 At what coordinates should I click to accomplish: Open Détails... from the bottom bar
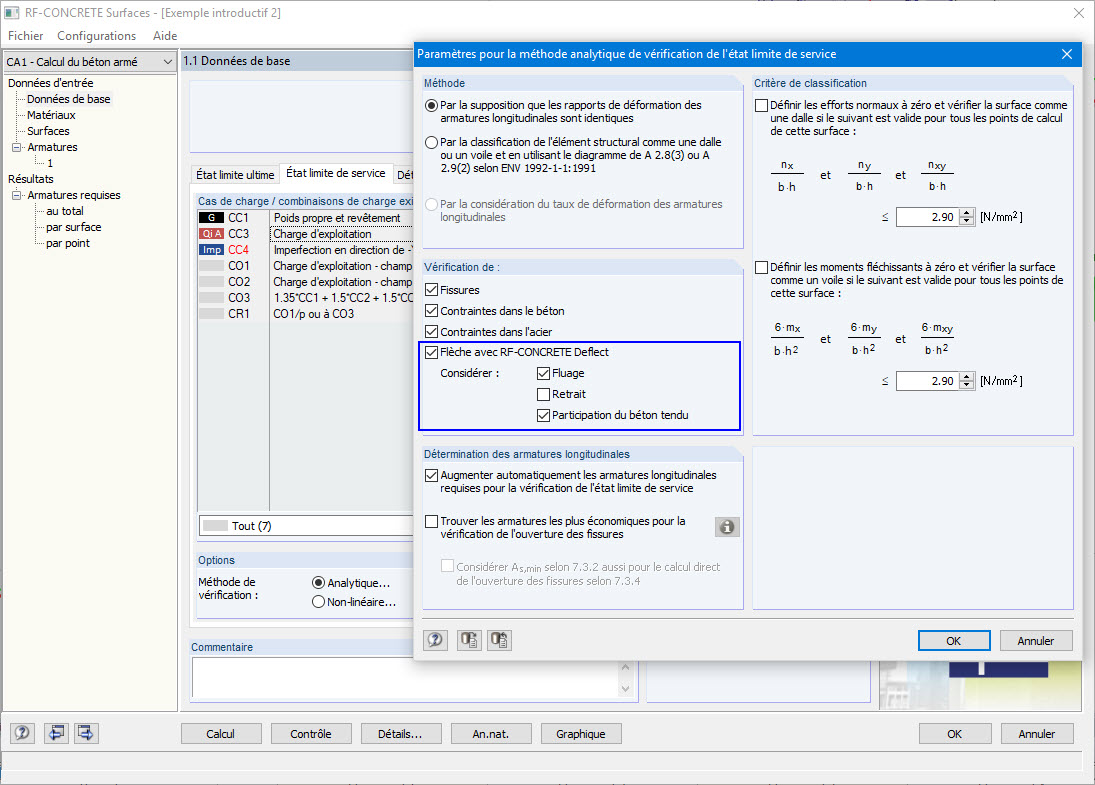[x=400, y=734]
